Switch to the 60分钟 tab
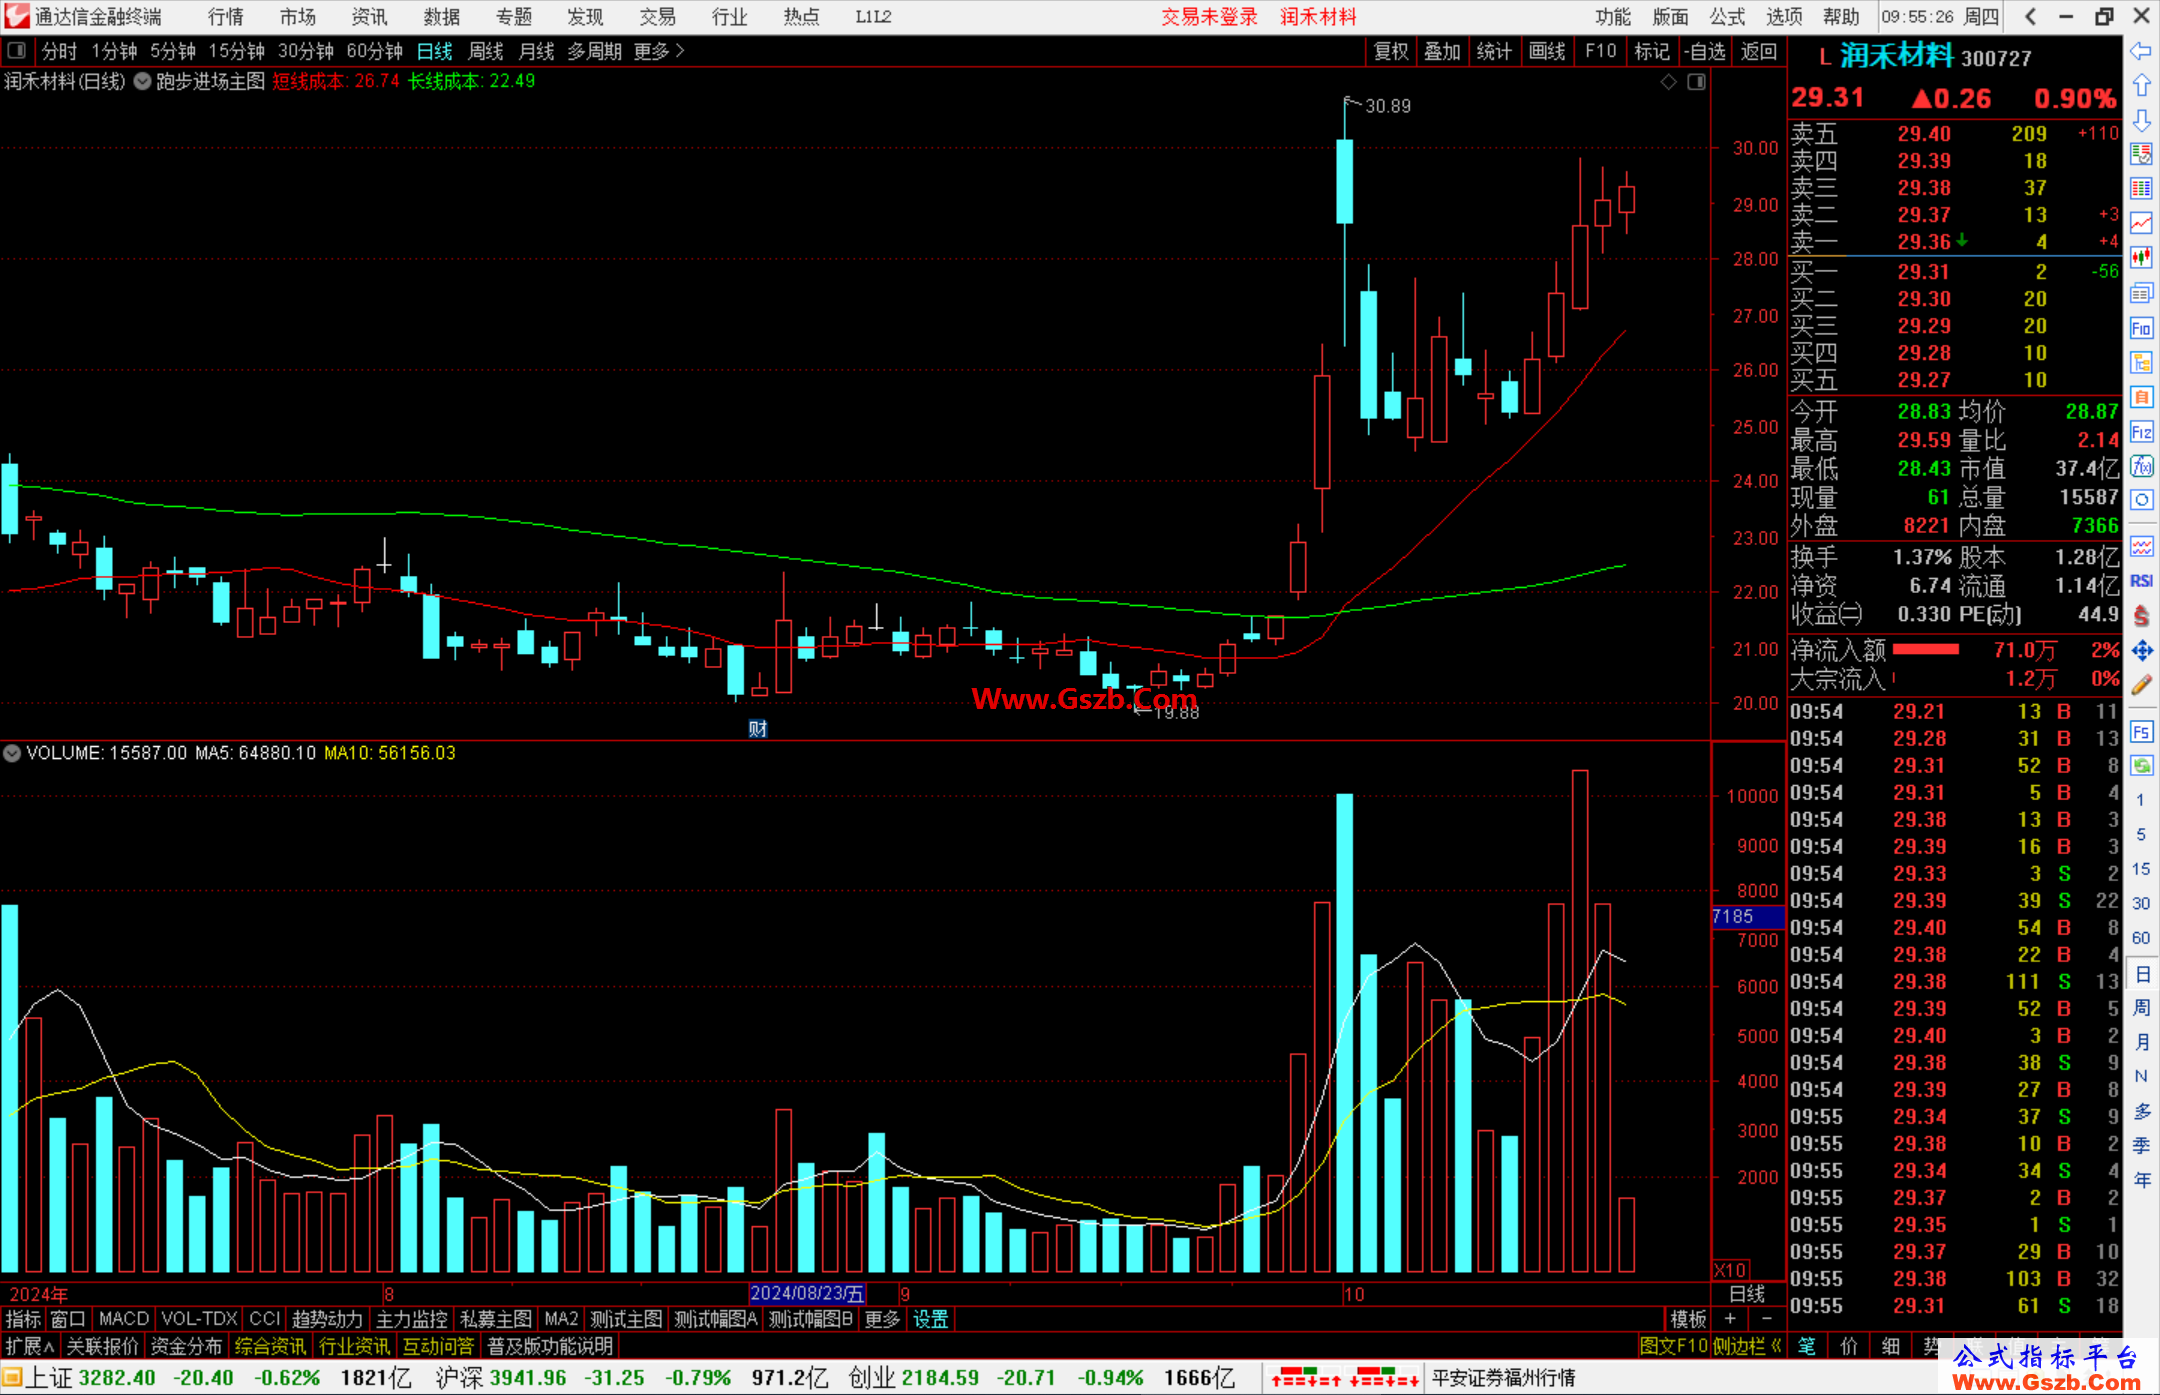 [374, 51]
